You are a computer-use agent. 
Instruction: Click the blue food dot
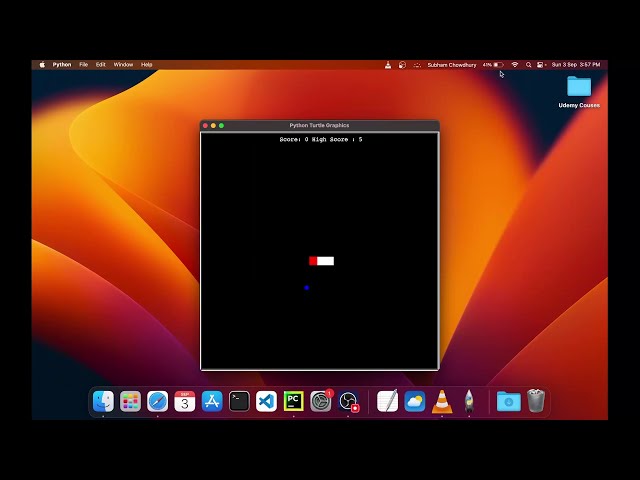point(307,288)
